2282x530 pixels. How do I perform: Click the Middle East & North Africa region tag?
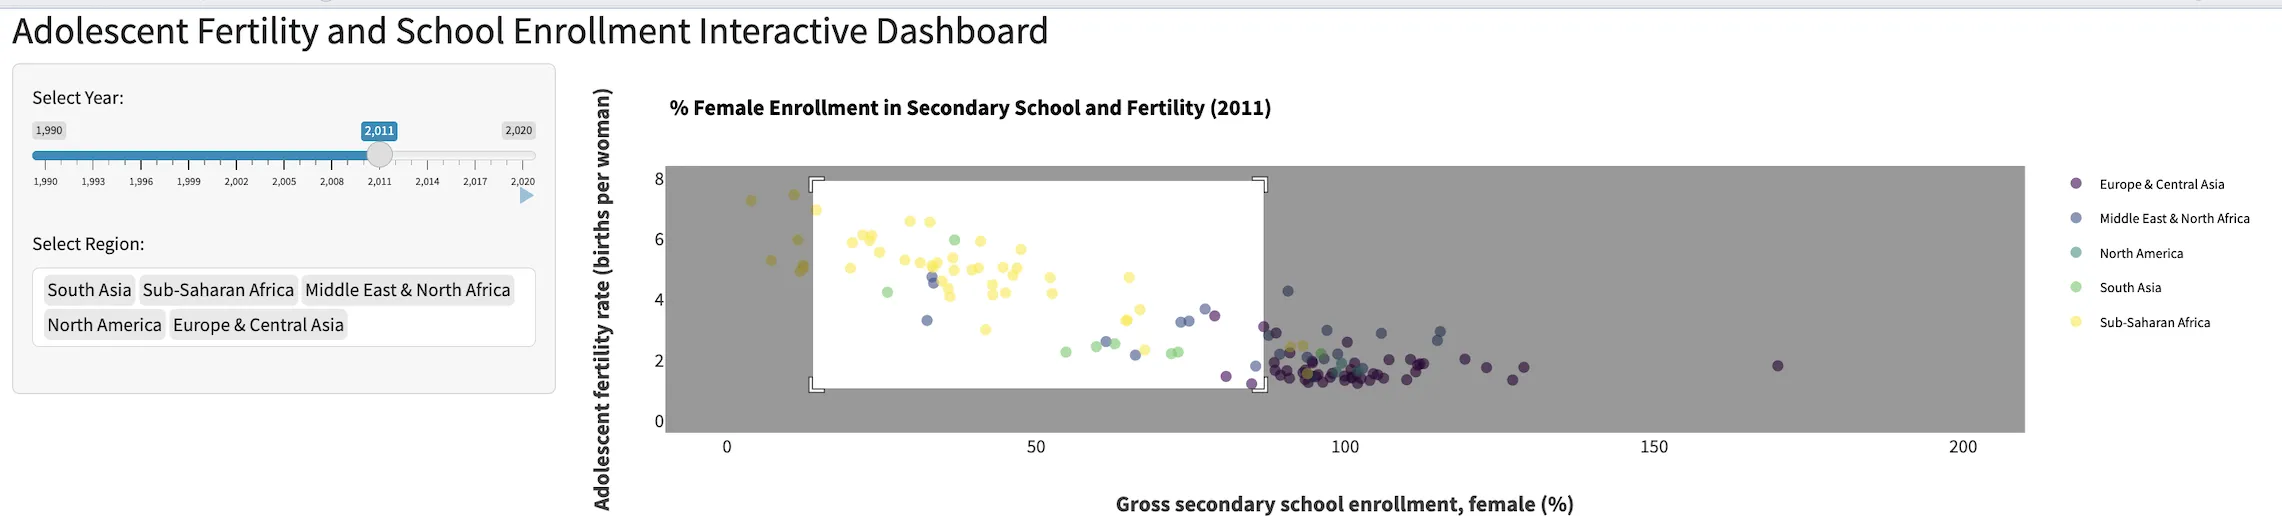click(x=407, y=290)
